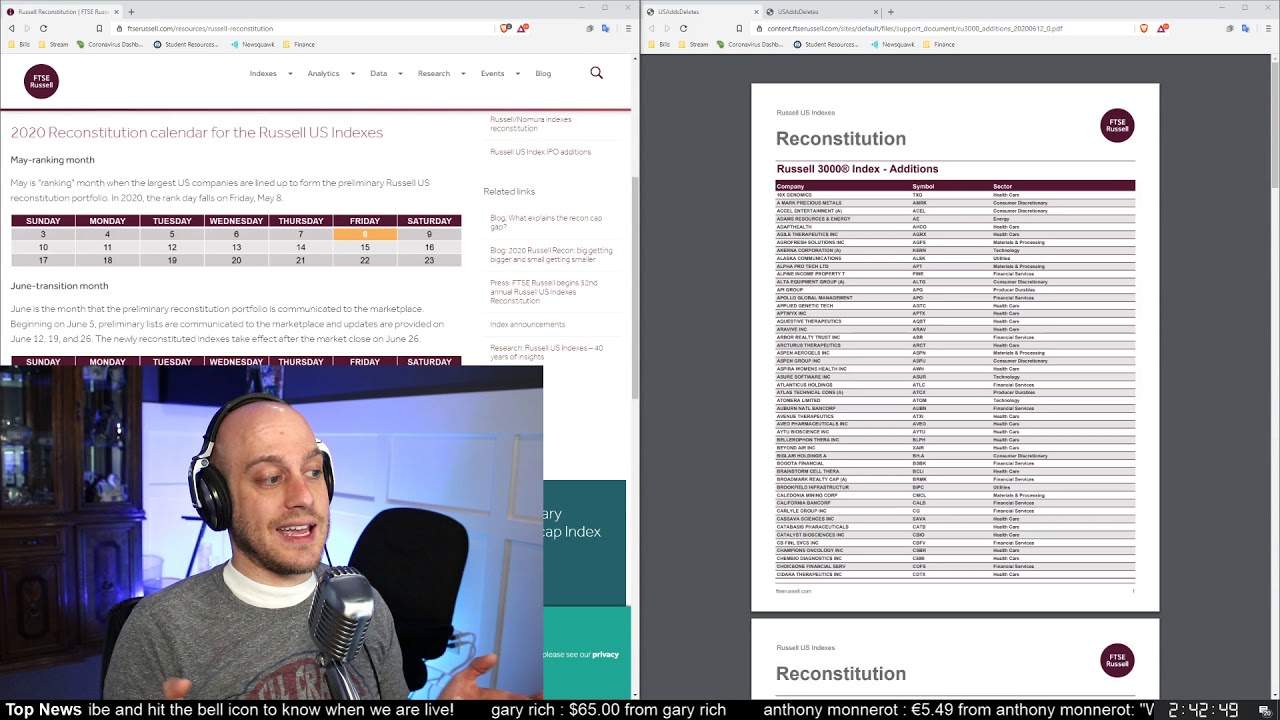This screenshot has height=720, width=1280.
Task: Open new tab in left browser window
Action: [131, 12]
